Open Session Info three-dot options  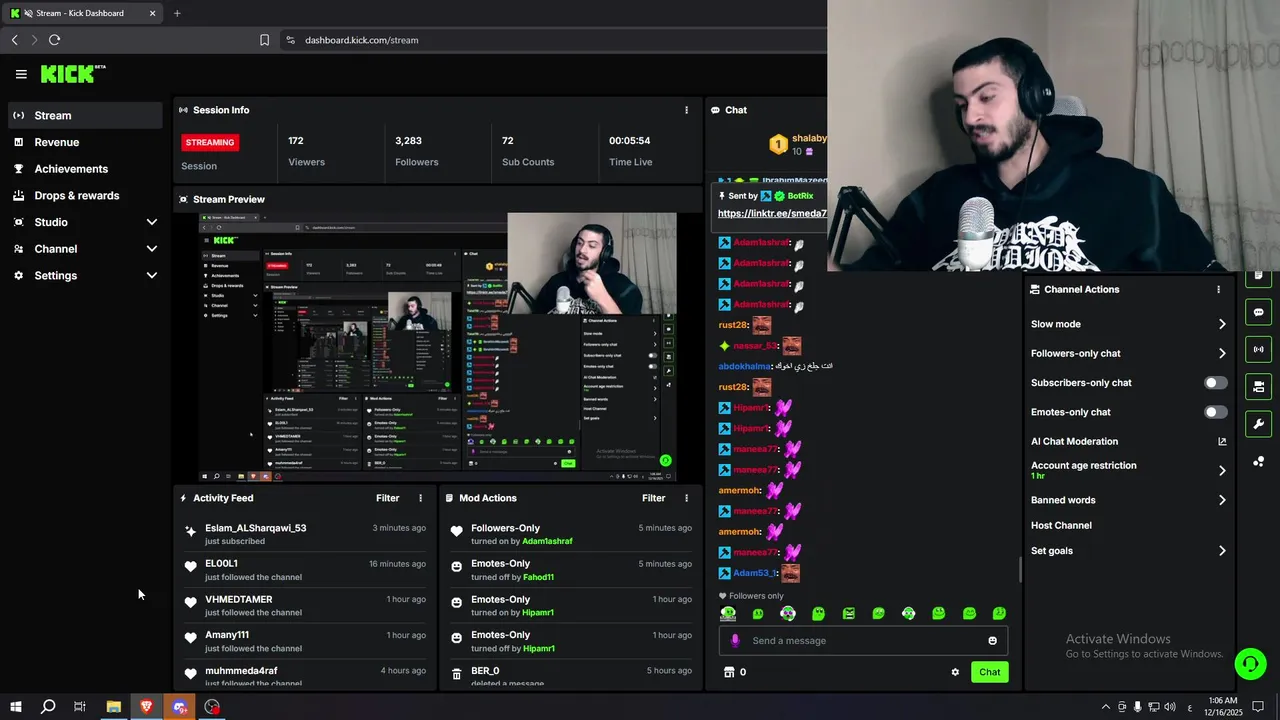(686, 110)
